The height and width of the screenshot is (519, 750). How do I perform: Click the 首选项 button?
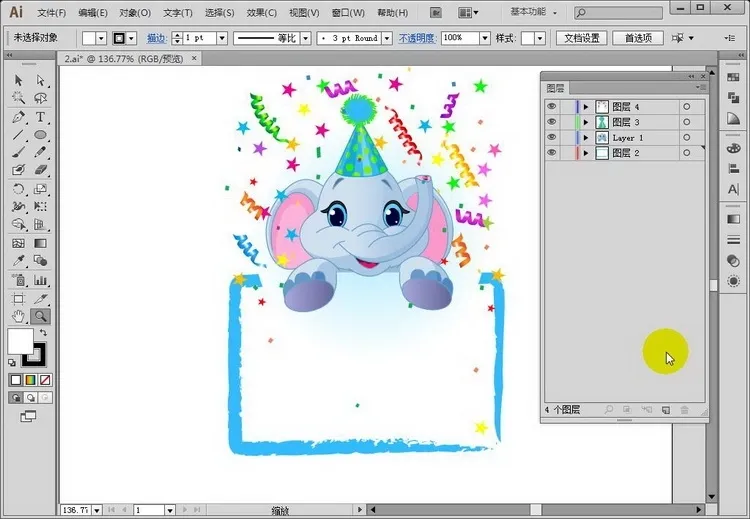tap(638, 38)
